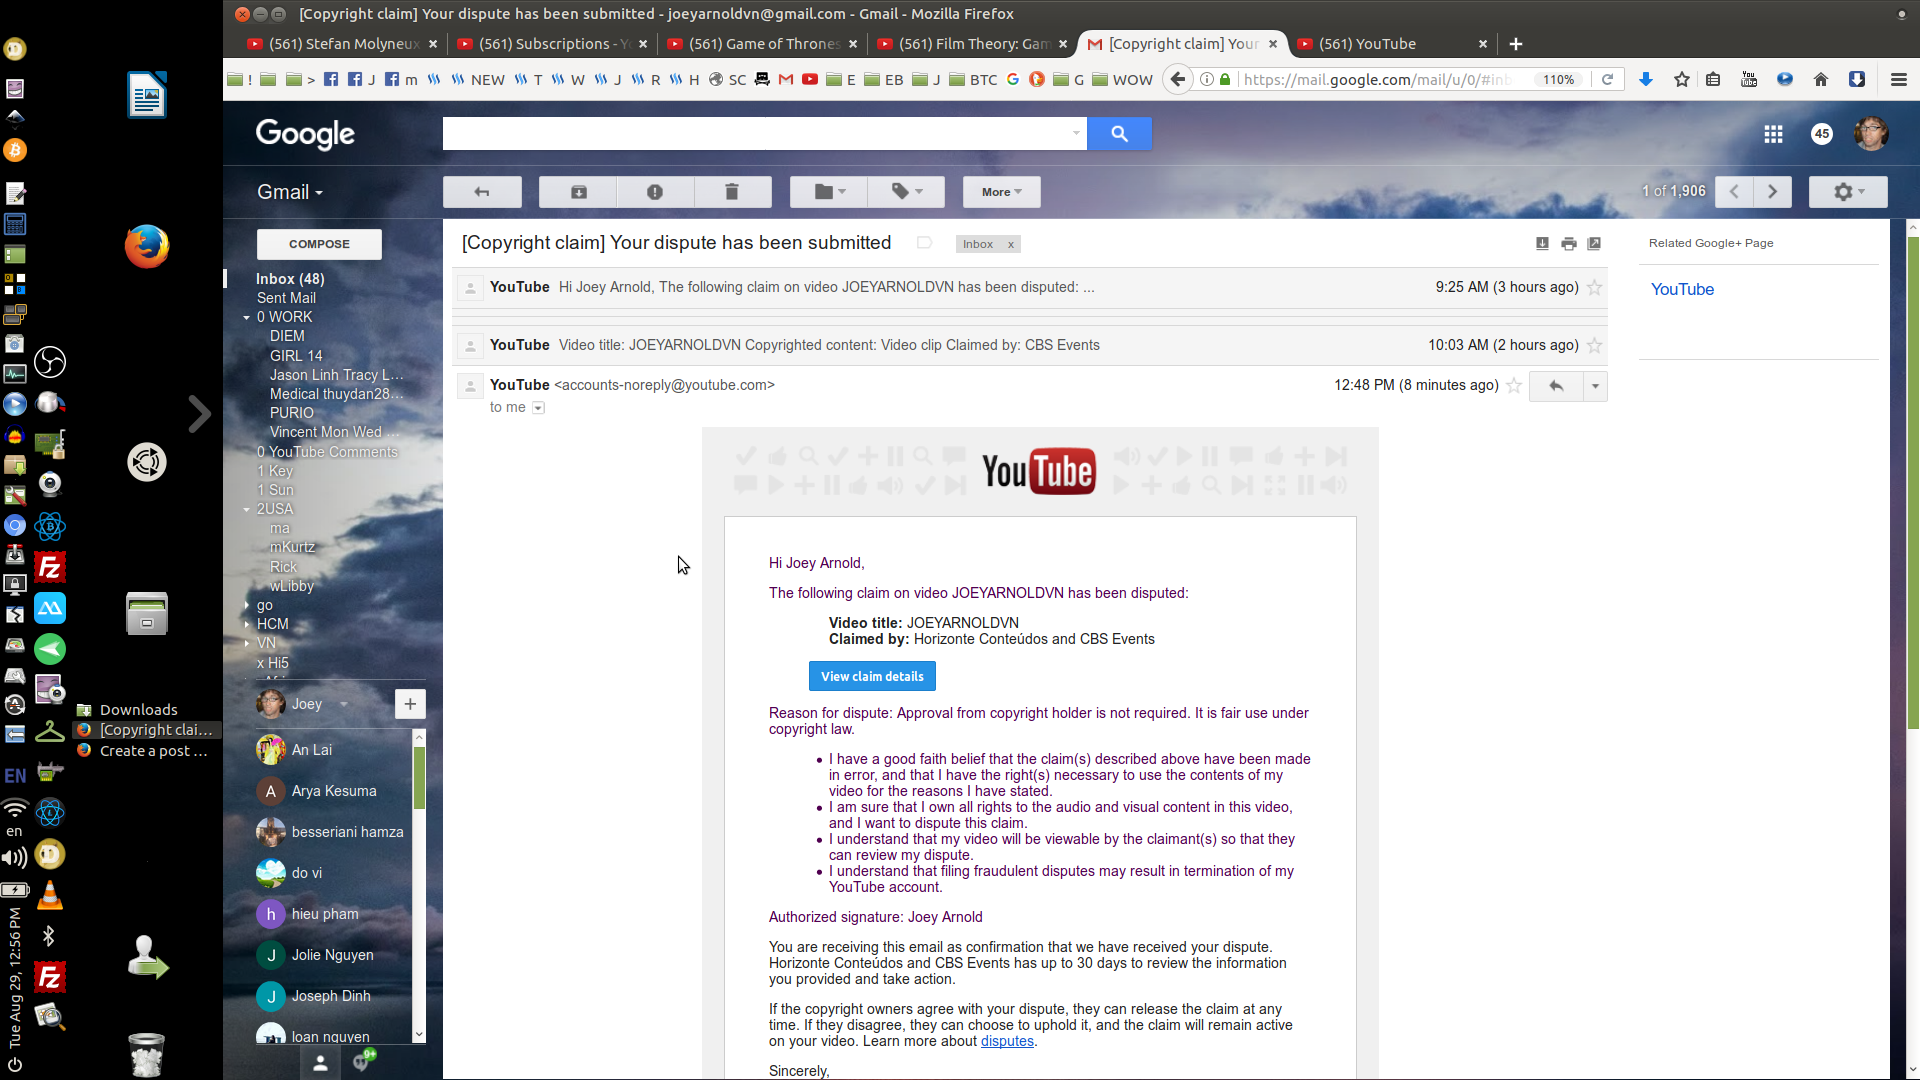
Task: Open the YouTube related Google+ page link
Action: click(1682, 289)
